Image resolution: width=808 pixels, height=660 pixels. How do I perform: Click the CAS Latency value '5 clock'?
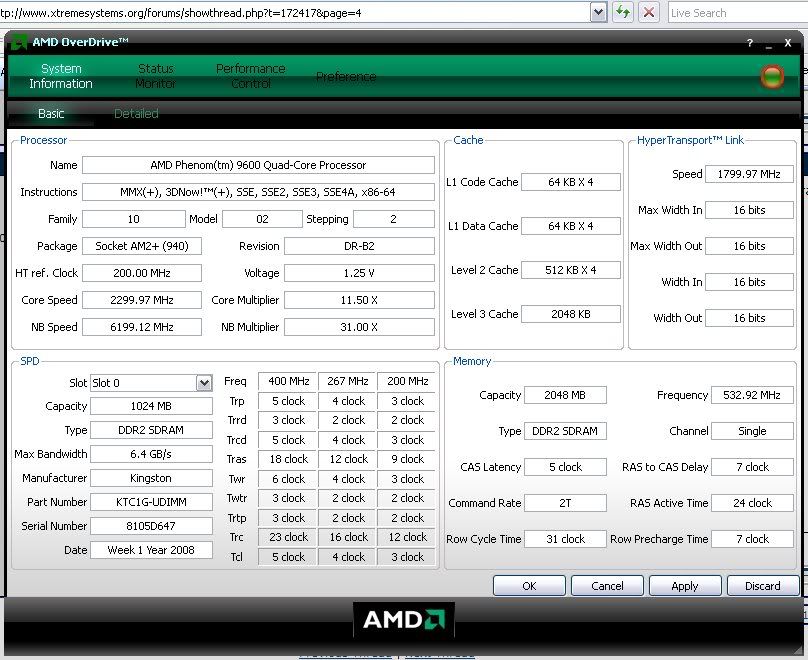[x=565, y=467]
